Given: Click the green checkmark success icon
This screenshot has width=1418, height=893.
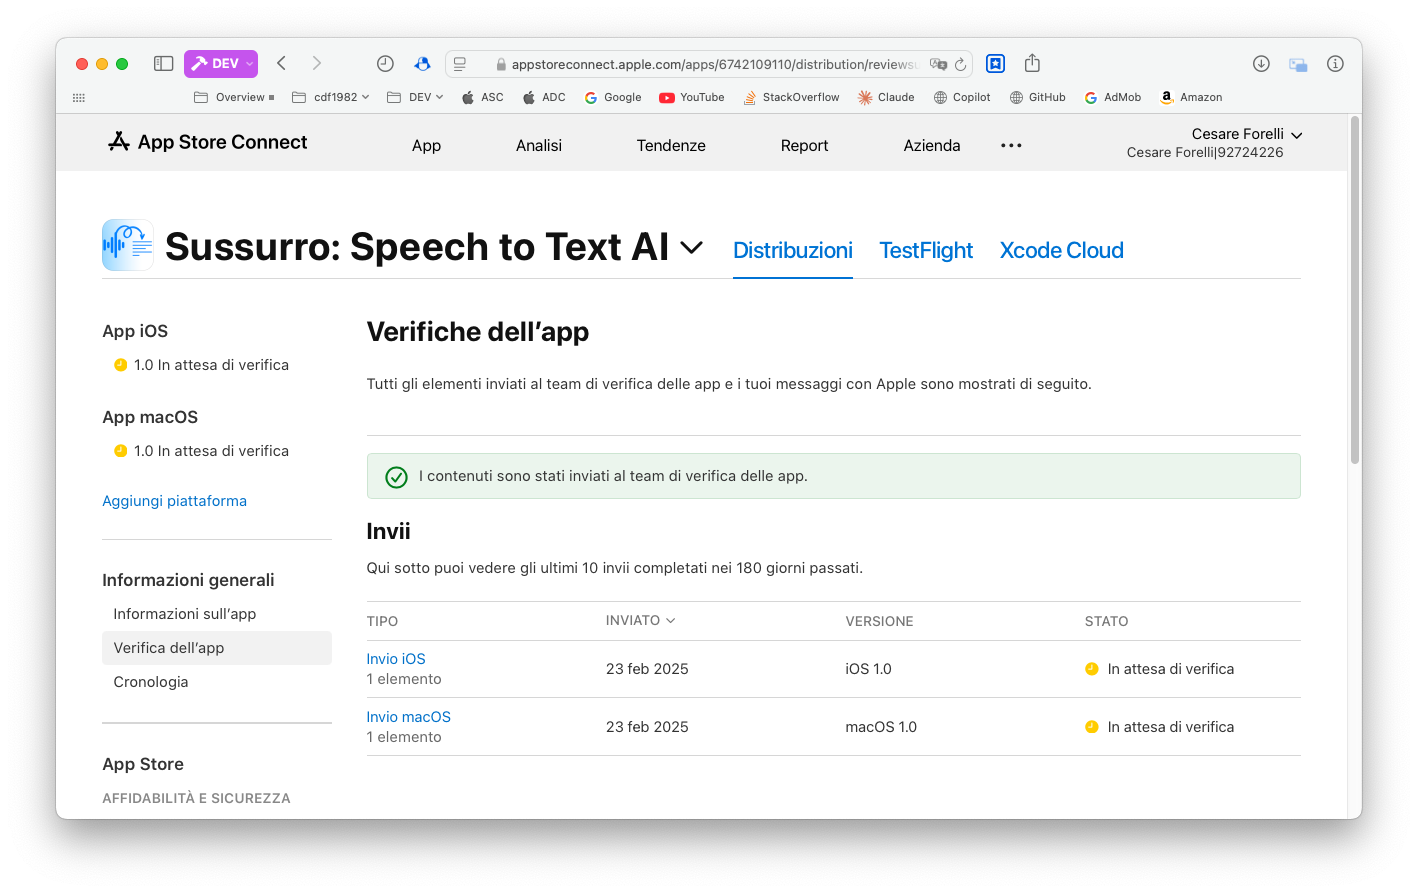Looking at the screenshot, I should point(397,477).
